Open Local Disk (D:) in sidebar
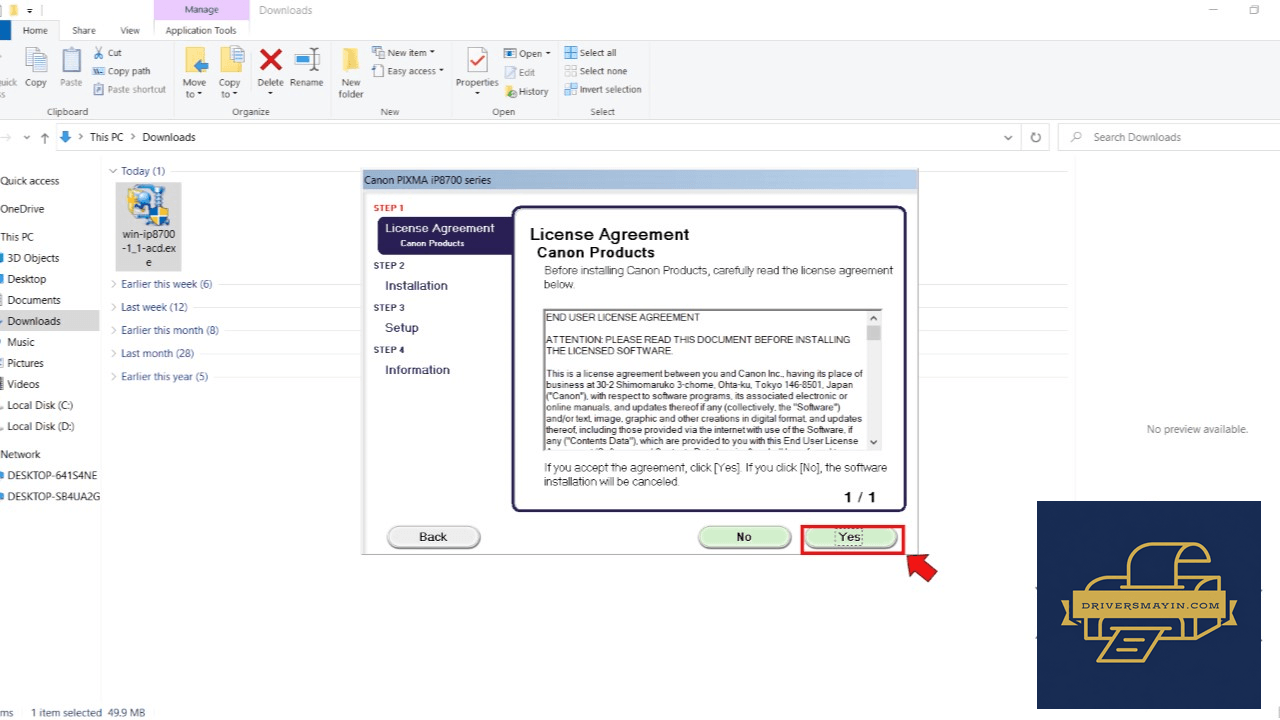1280x720 pixels. [x=40, y=426]
